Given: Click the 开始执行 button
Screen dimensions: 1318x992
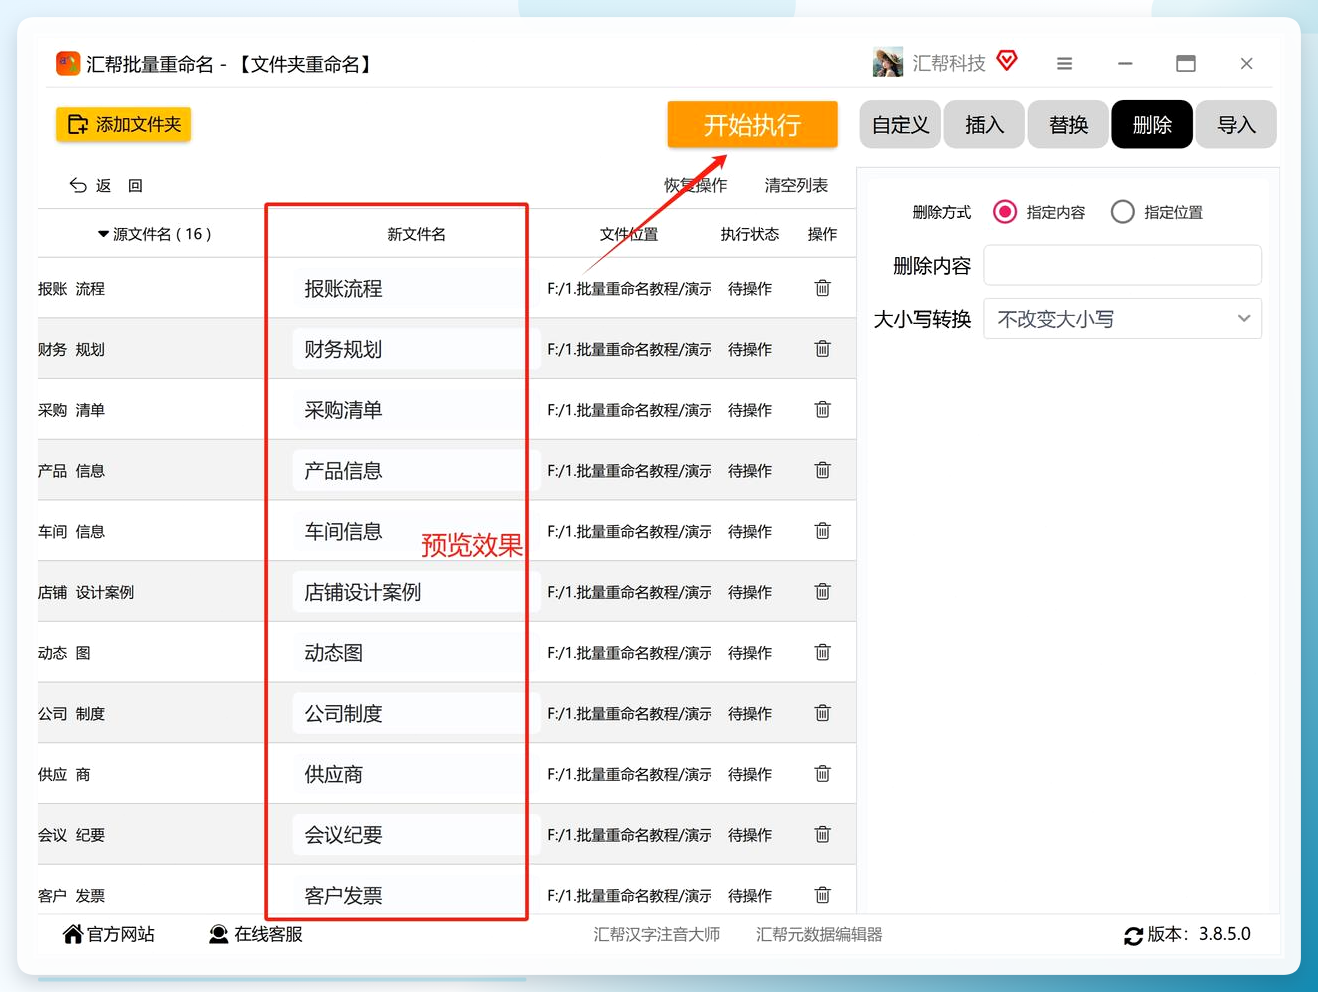Looking at the screenshot, I should [752, 125].
